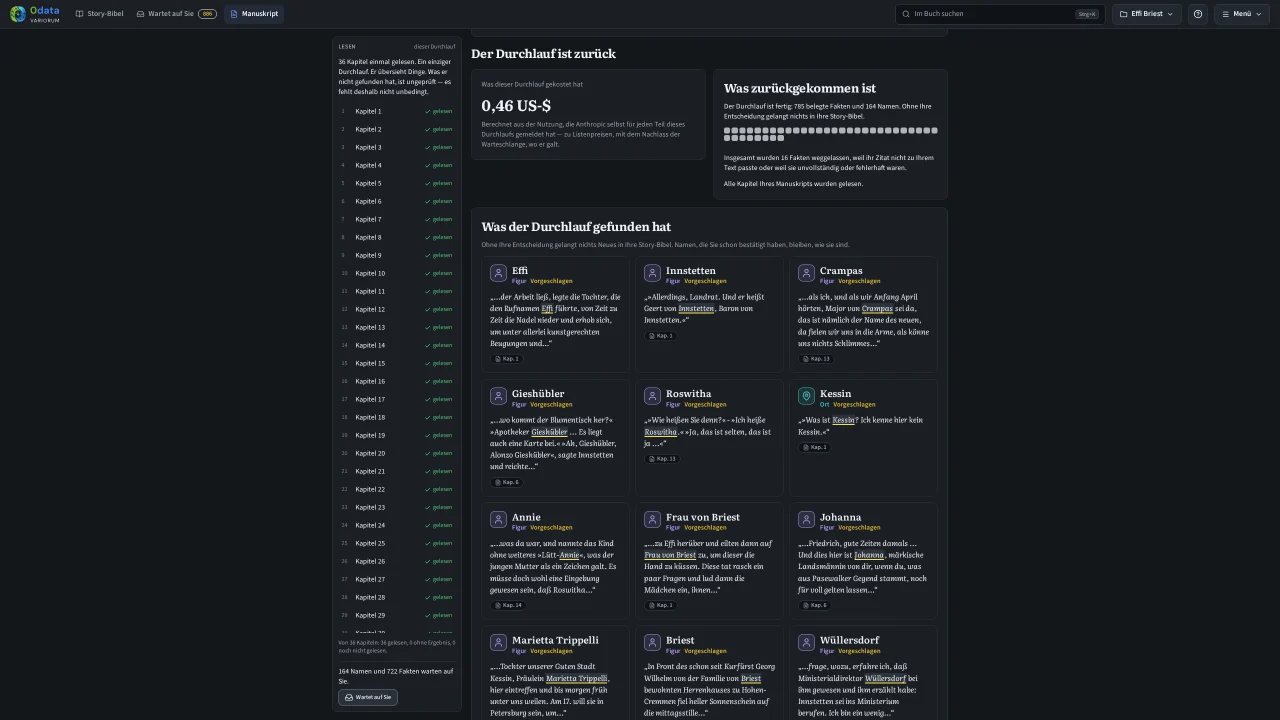Click the Roswitha card title
This screenshot has width=1280, height=720.
[x=689, y=394]
